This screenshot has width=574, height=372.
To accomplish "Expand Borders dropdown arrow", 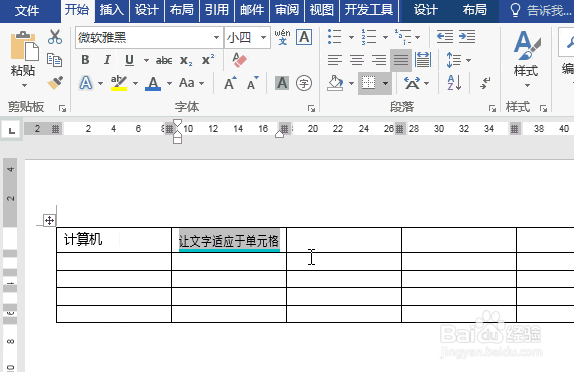I will (385, 83).
